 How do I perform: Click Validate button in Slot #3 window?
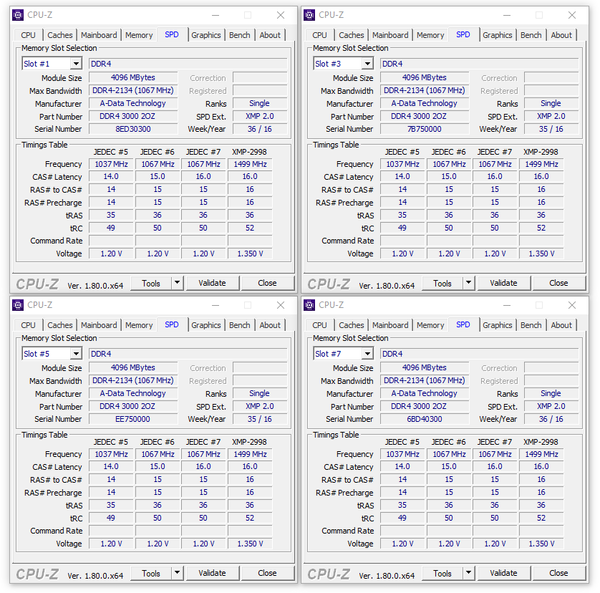pyautogui.click(x=504, y=283)
